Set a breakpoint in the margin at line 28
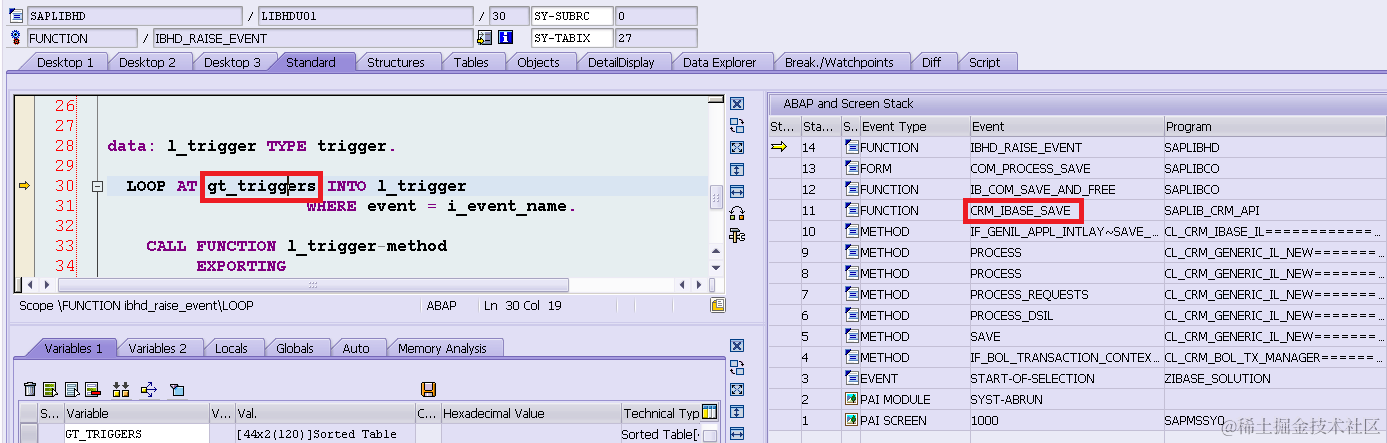Image resolution: width=1387 pixels, height=443 pixels. point(25,146)
